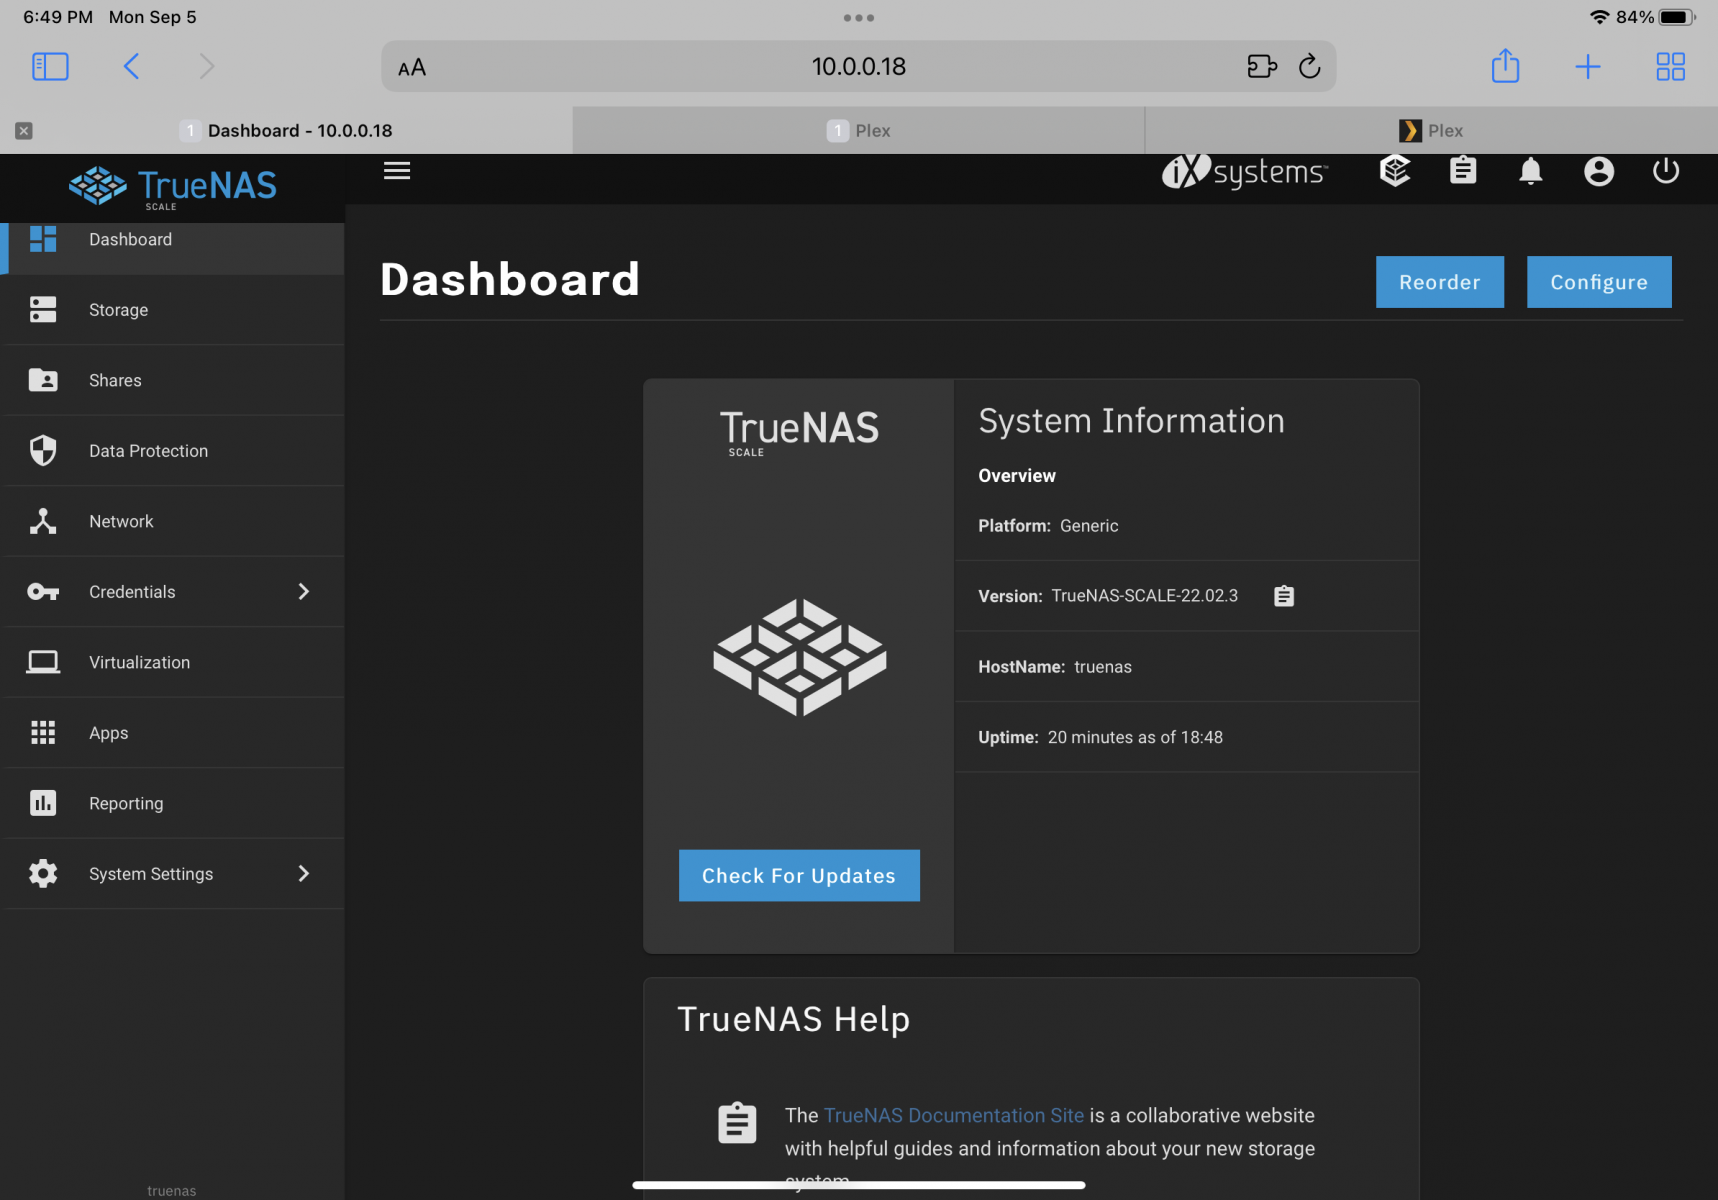Tap the 6:49 PM clock in status bar
The image size is (1718, 1200).
58,17
